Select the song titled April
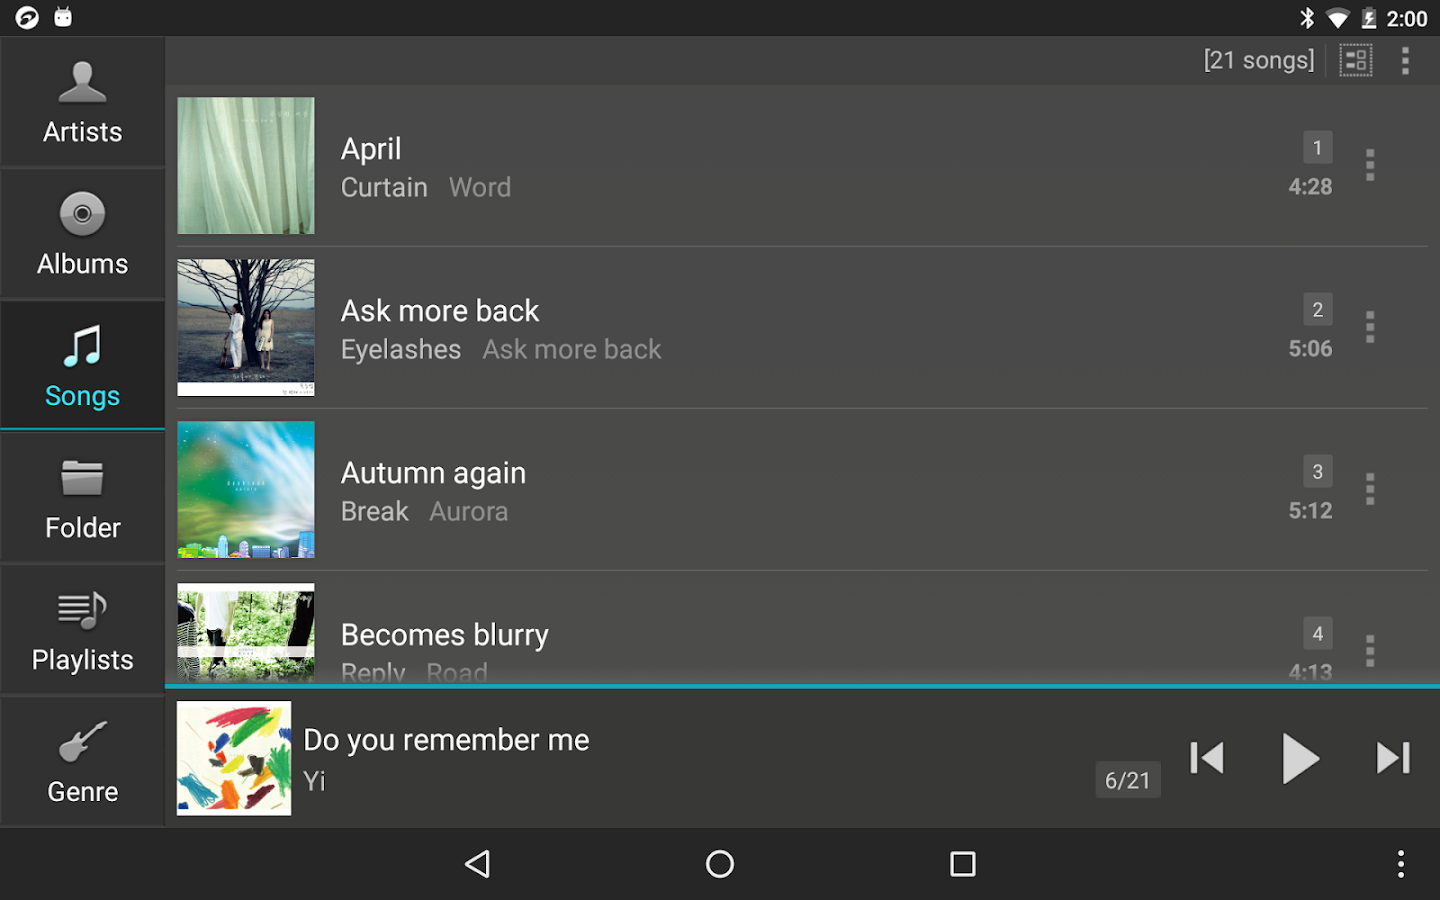This screenshot has height=900, width=1440. (x=371, y=149)
